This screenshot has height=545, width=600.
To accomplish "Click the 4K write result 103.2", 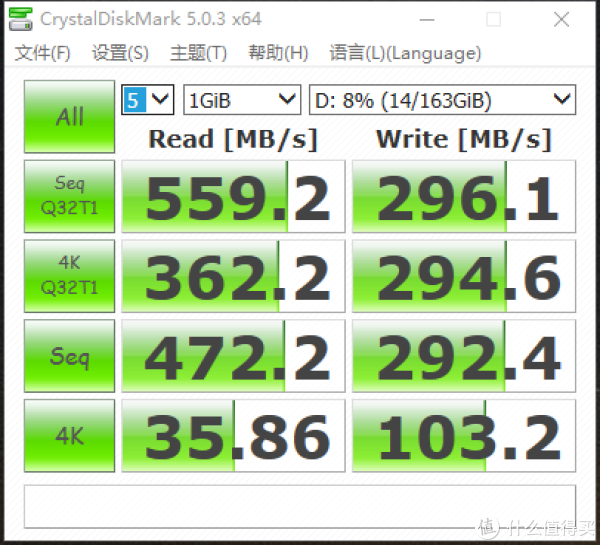I will pos(464,436).
